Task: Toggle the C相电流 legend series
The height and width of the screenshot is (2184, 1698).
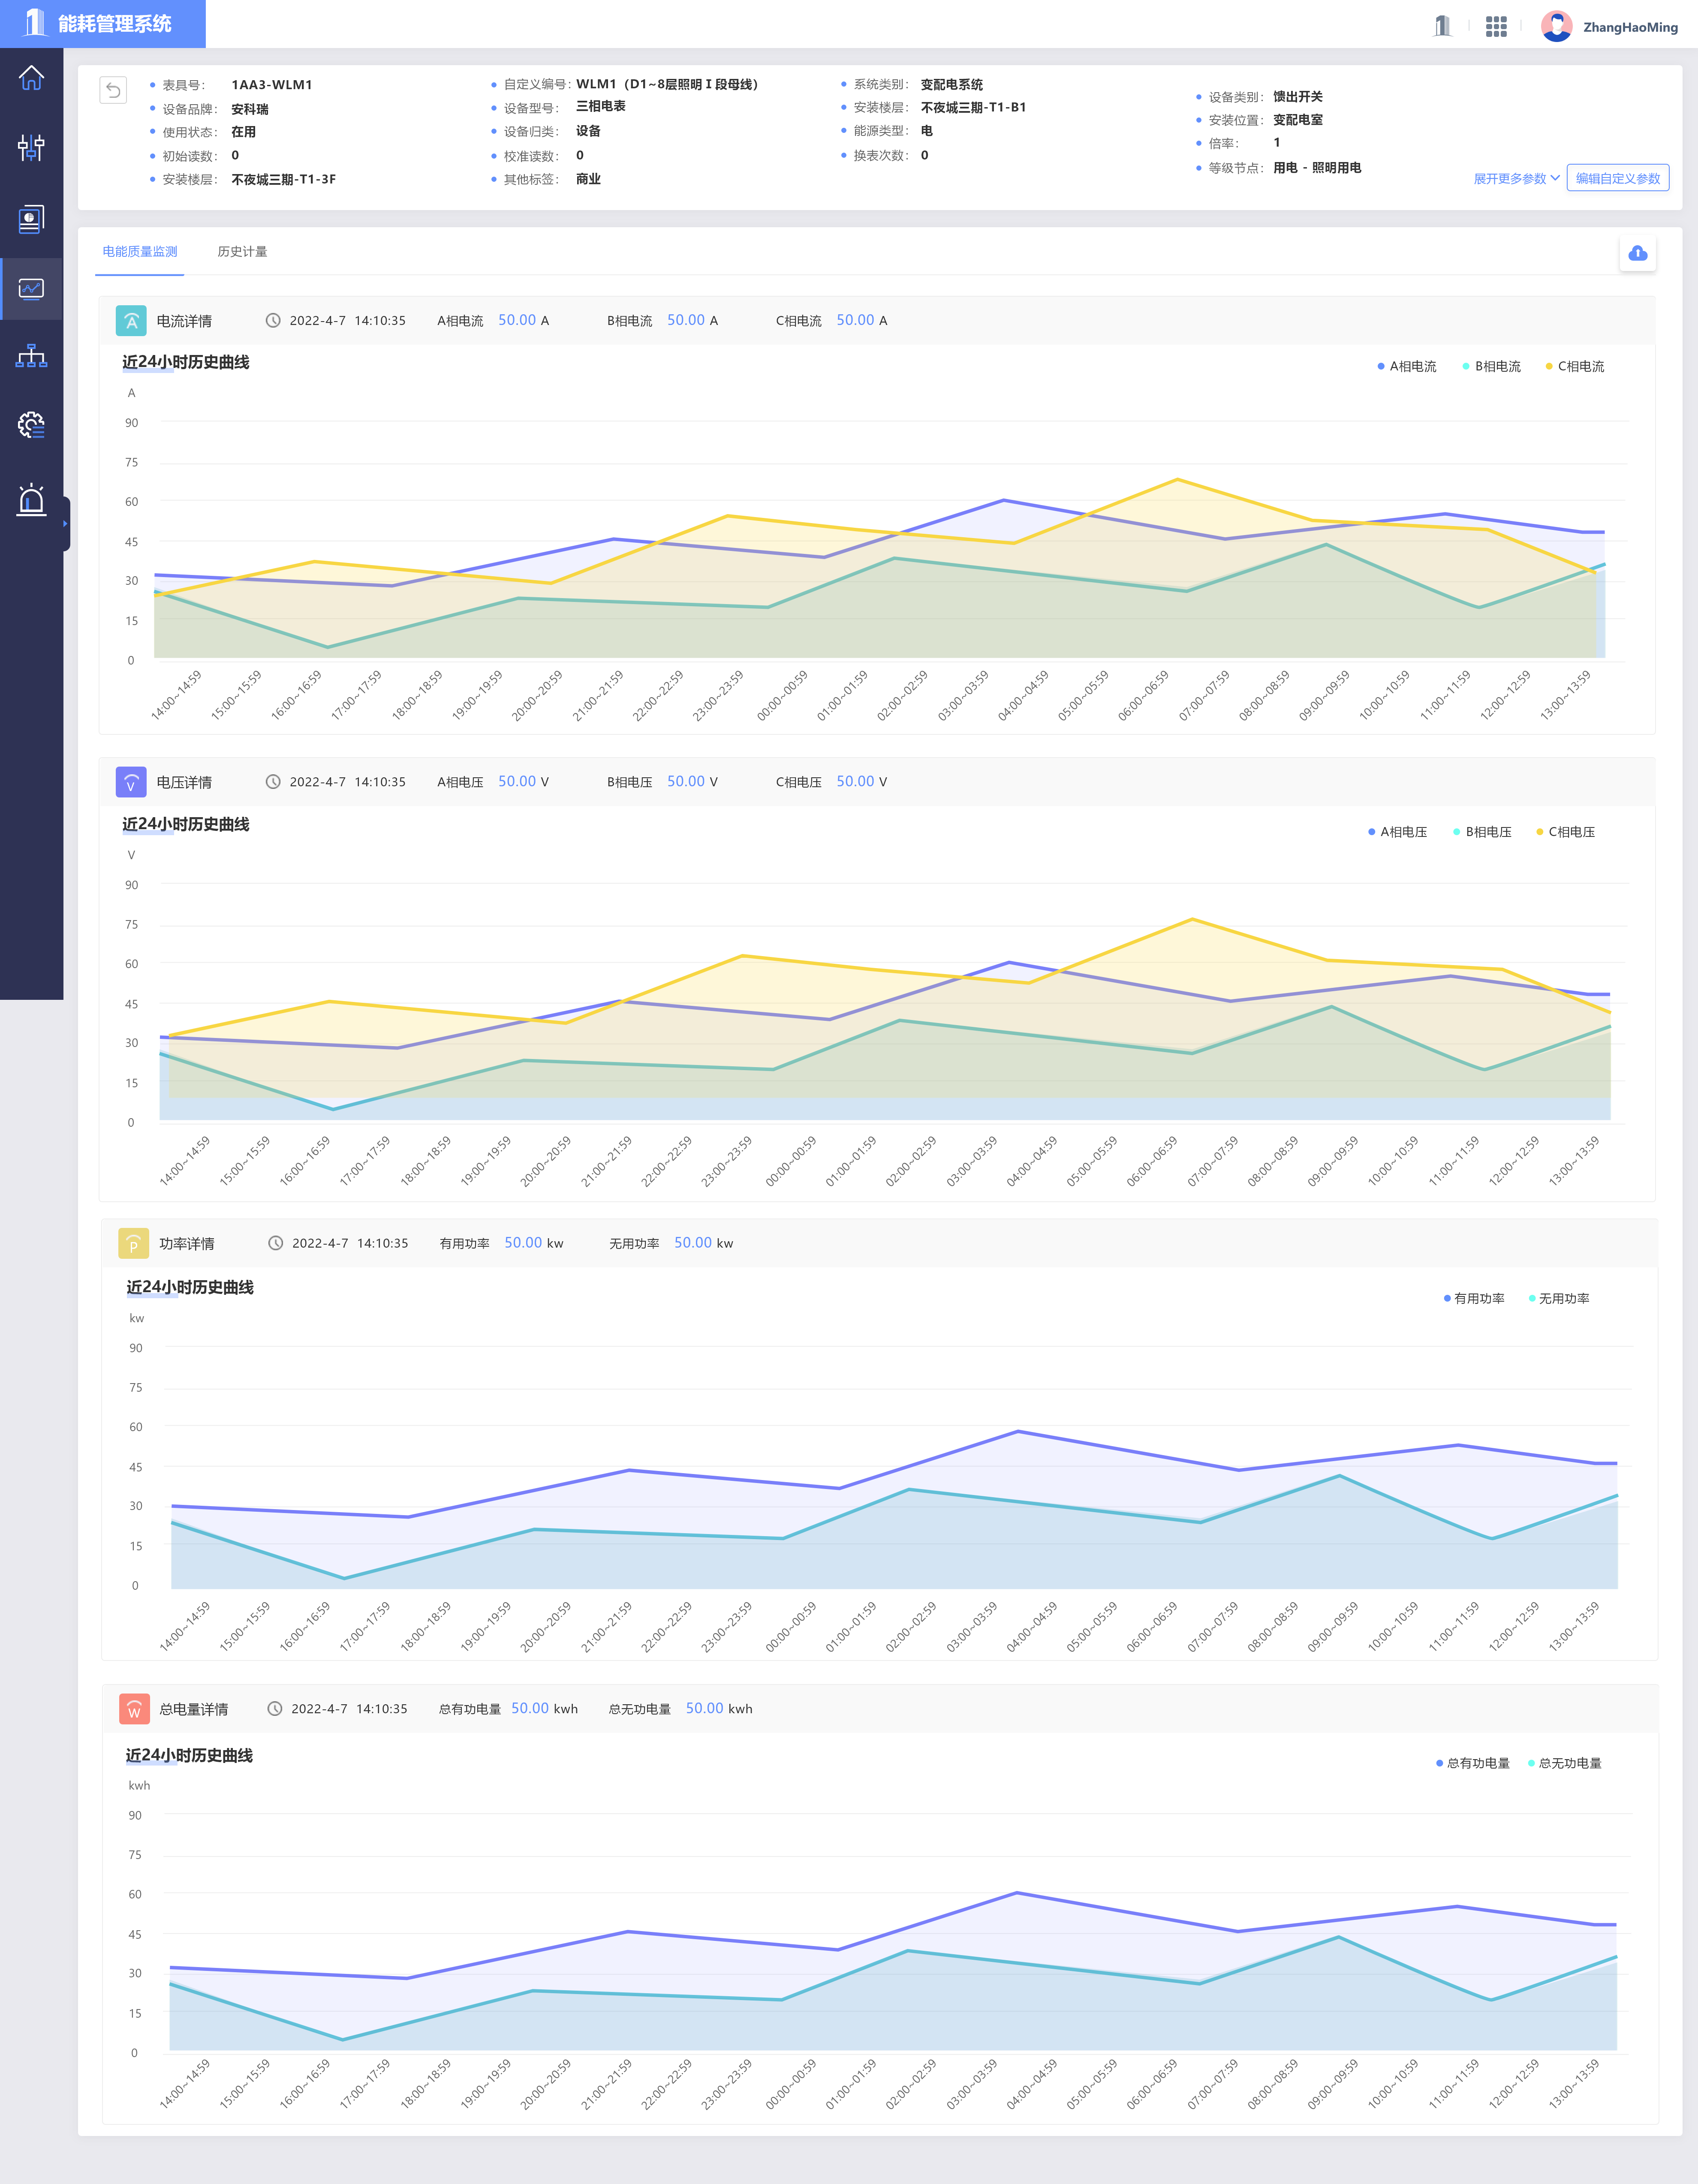Action: coord(1575,366)
